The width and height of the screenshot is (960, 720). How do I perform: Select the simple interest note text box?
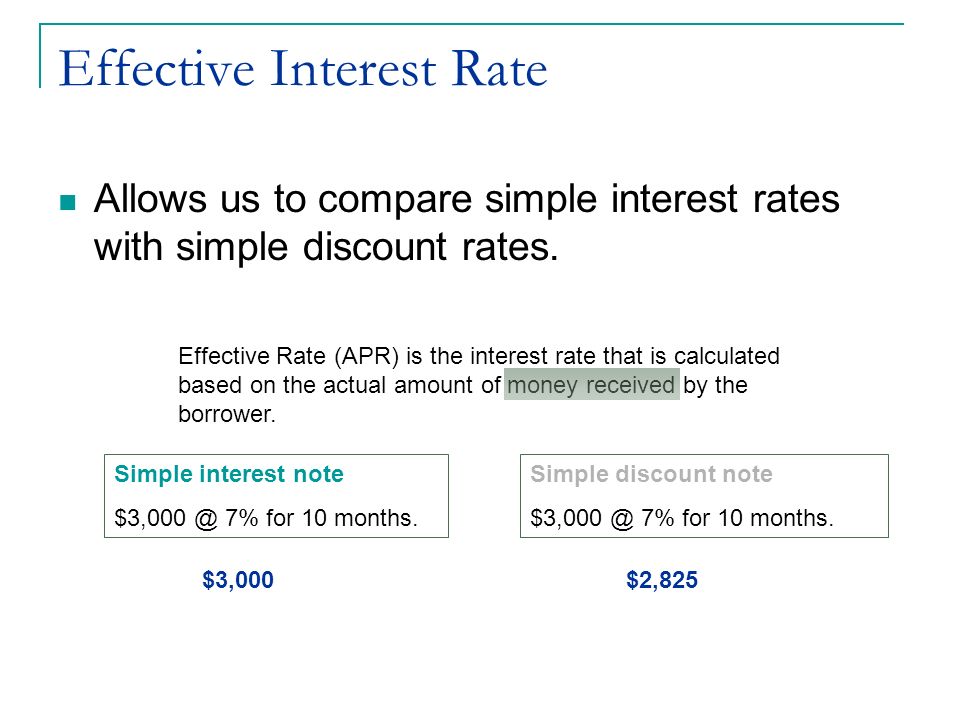pos(276,496)
